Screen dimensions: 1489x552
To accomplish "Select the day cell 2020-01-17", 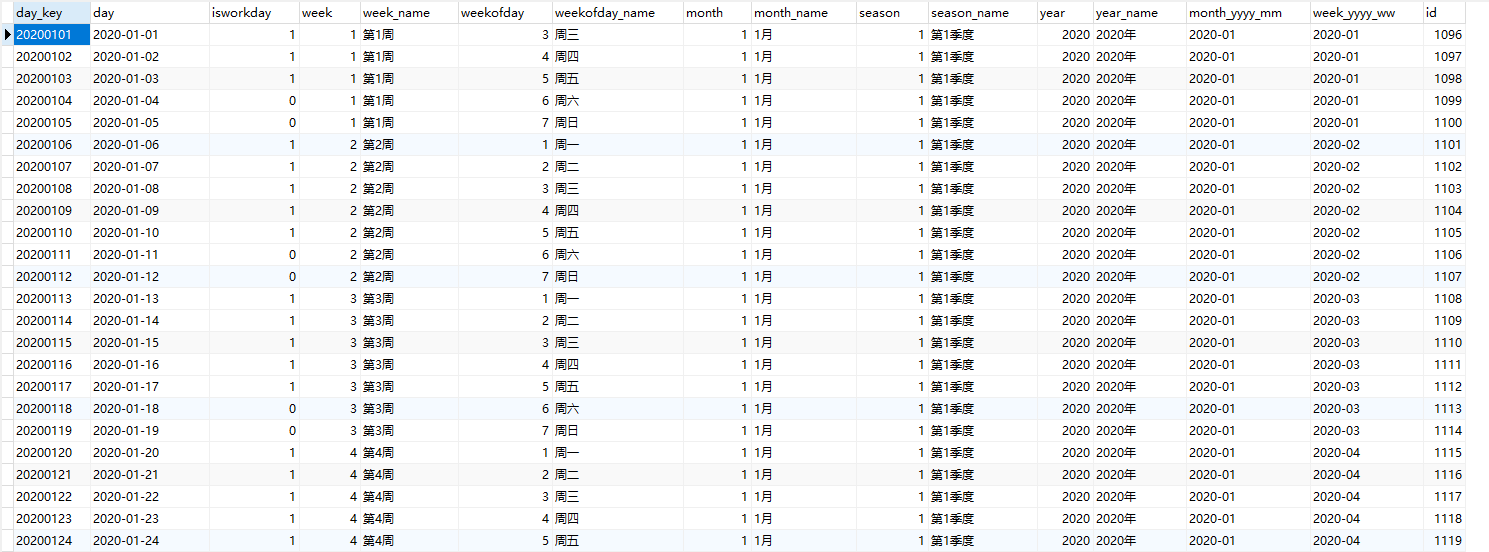I will point(150,387).
